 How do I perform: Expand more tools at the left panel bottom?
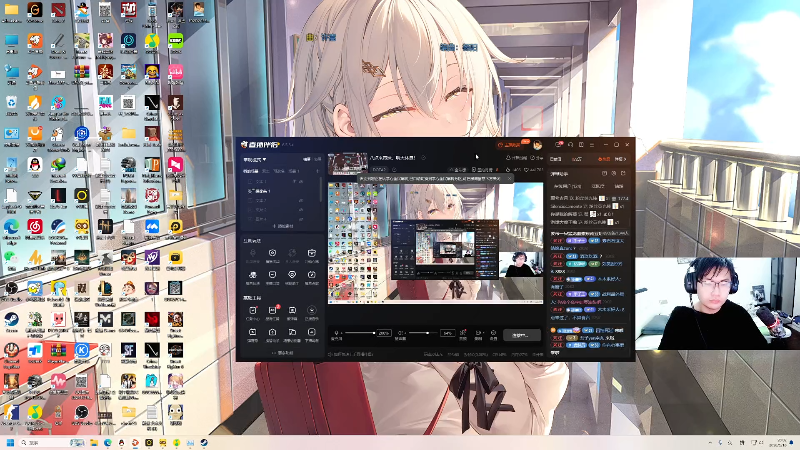pos(282,353)
